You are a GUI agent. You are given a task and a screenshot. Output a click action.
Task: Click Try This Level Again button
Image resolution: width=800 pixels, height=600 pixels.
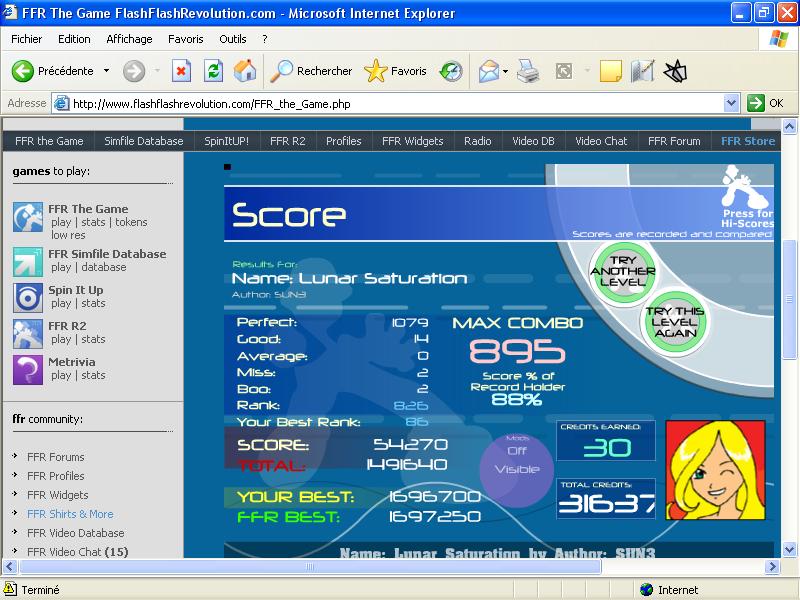click(674, 322)
